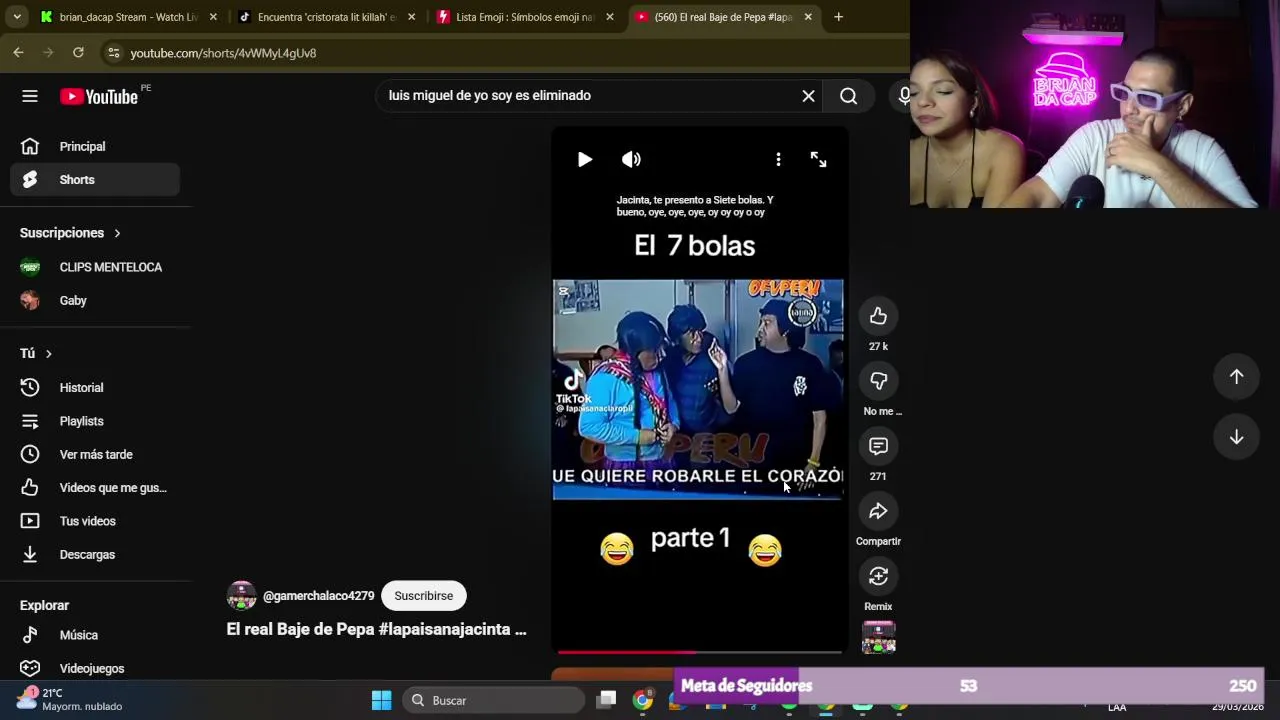Select the '(560) El real Baje de Pepa' tab
Viewport: 1280px width, 720px height.
724,17
